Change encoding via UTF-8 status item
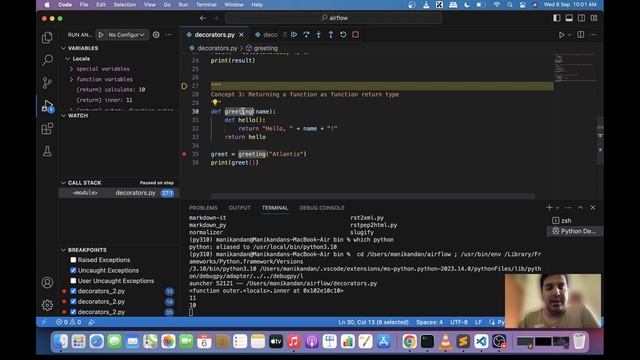This screenshot has height=360, width=640. click(459, 322)
